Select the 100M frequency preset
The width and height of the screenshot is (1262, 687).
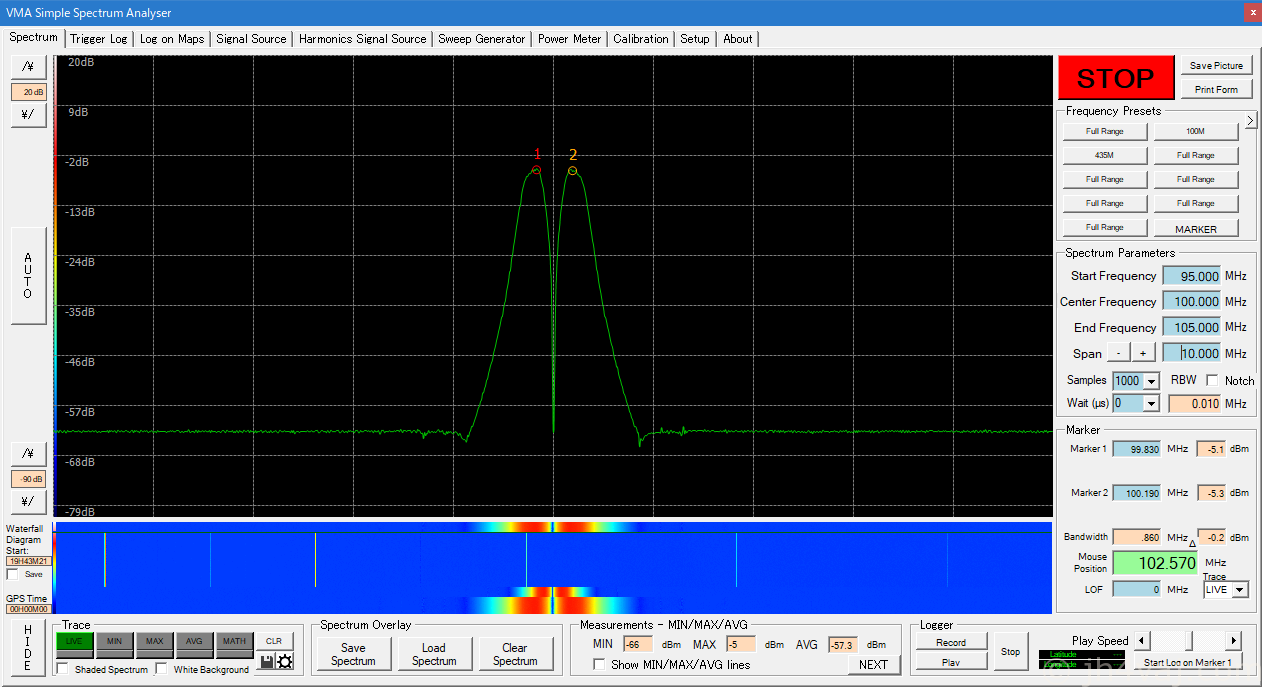pos(1196,131)
